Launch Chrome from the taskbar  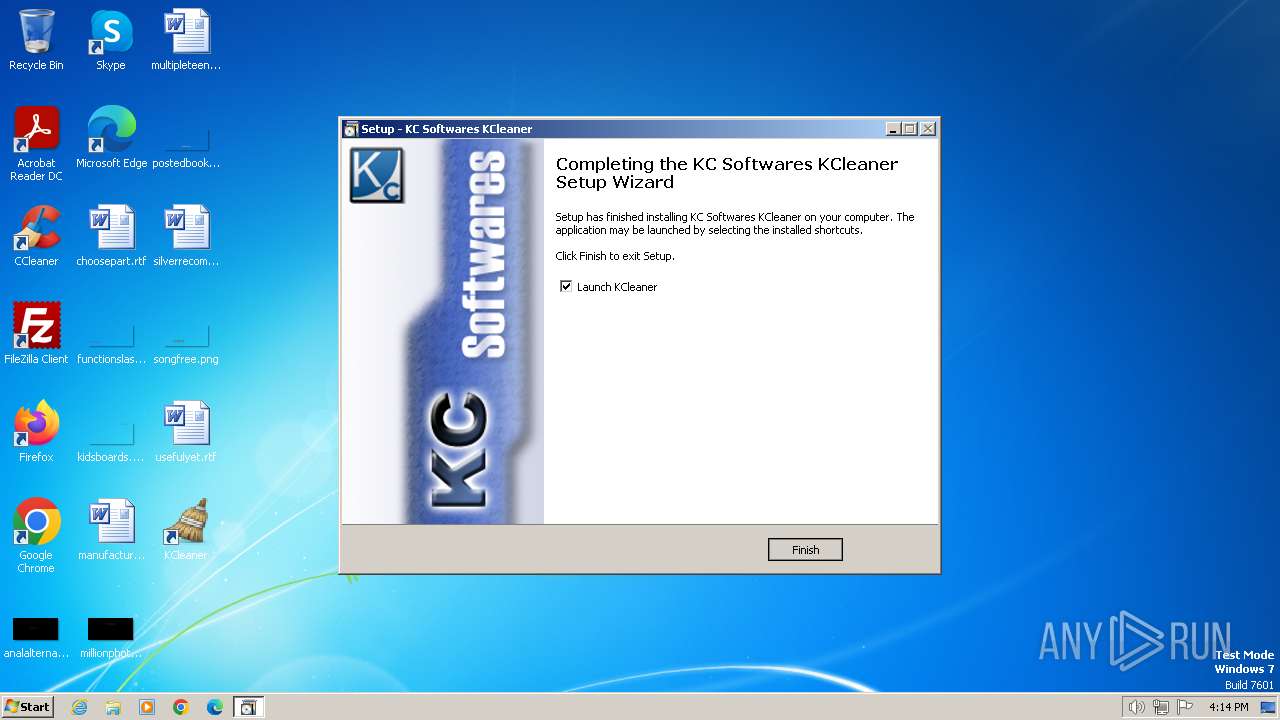[181, 707]
